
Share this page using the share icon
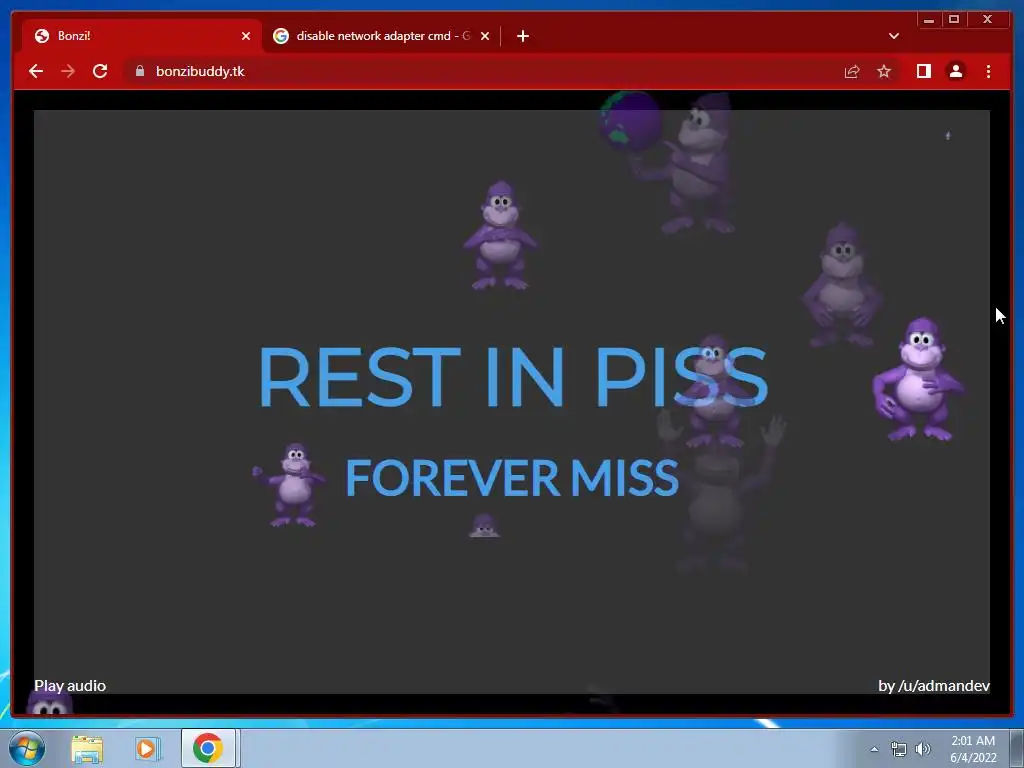pyautogui.click(x=852, y=71)
